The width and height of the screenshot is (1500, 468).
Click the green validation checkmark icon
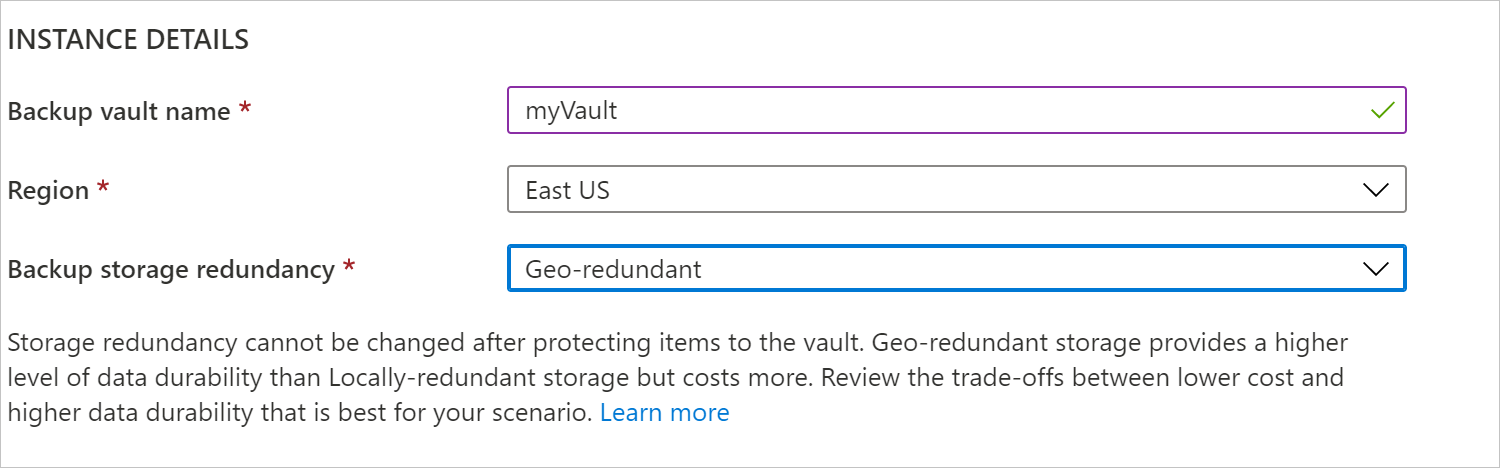[x=1382, y=111]
